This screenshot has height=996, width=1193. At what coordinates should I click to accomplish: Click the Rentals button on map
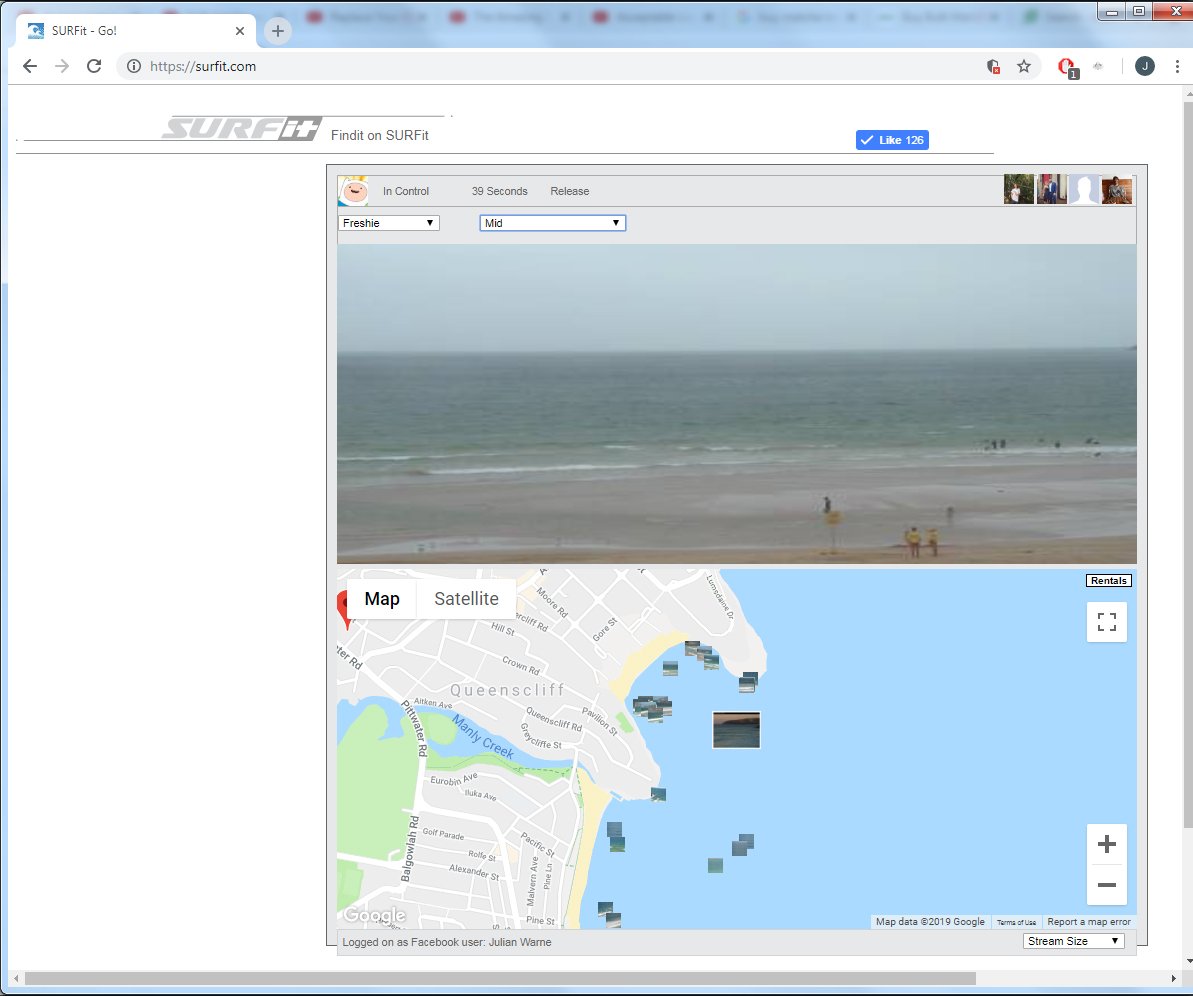pyautogui.click(x=1109, y=581)
